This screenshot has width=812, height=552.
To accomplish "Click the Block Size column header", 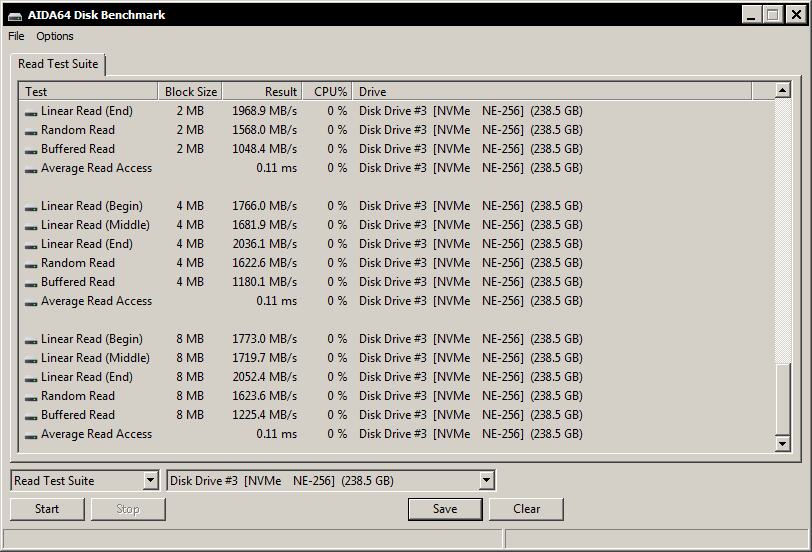I will coord(190,92).
